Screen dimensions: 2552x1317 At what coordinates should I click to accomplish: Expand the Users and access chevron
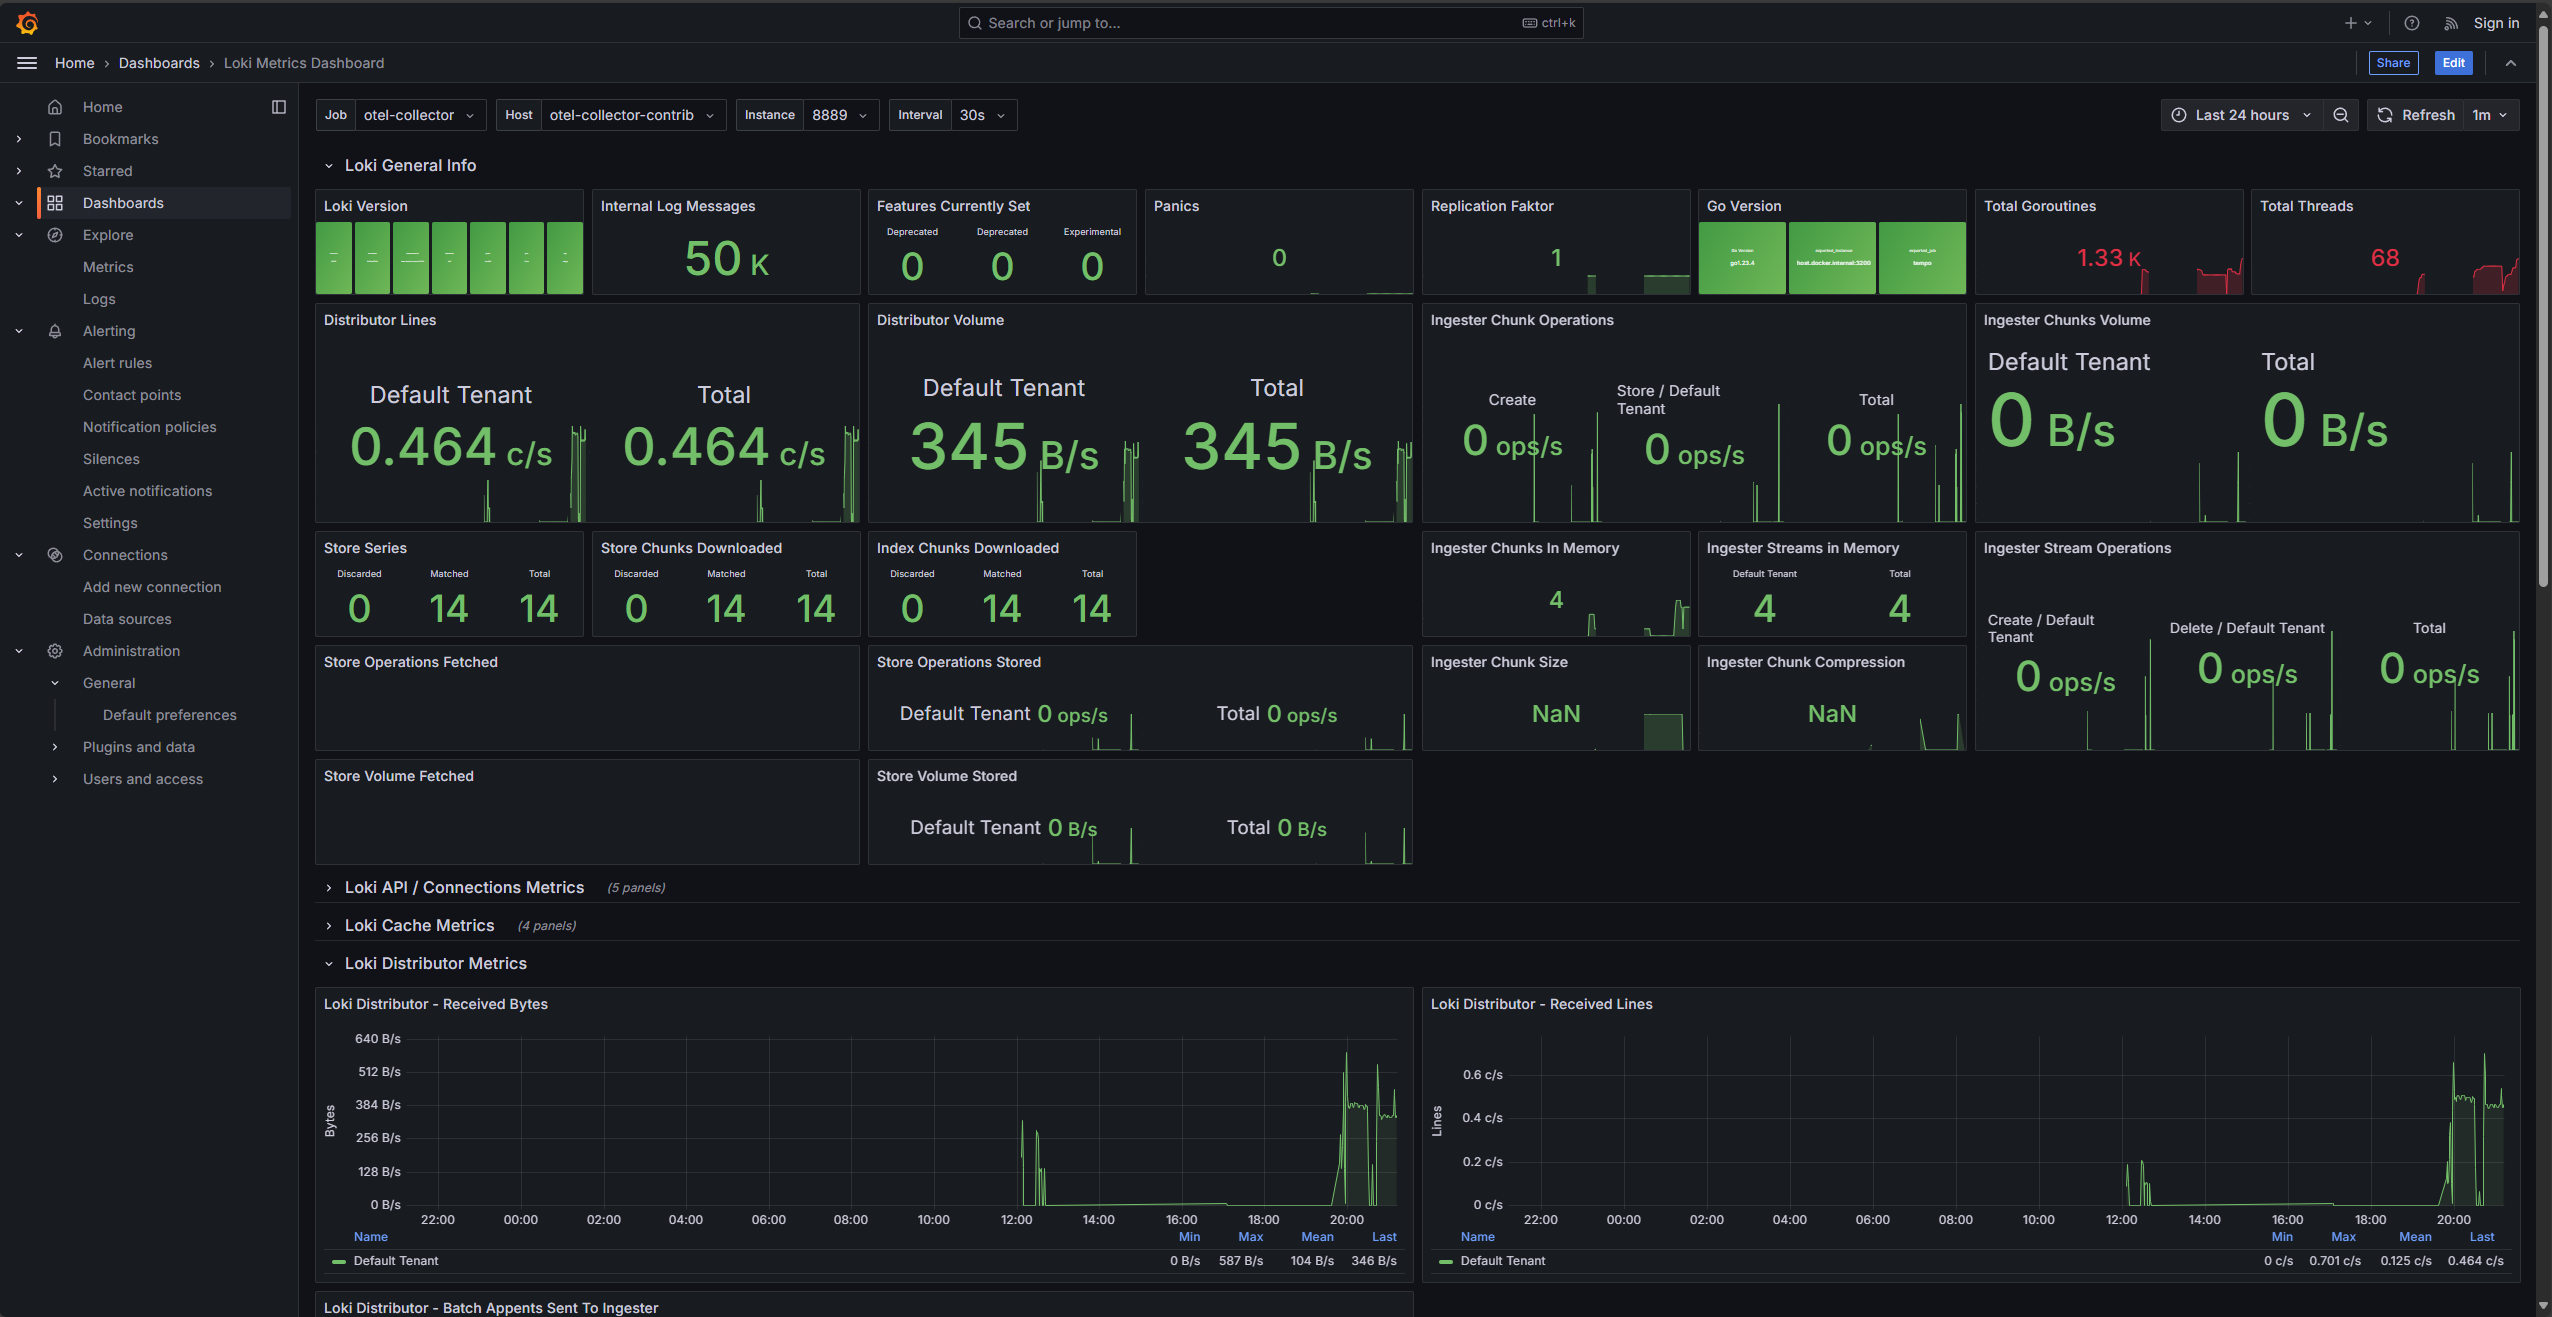click(x=55, y=779)
